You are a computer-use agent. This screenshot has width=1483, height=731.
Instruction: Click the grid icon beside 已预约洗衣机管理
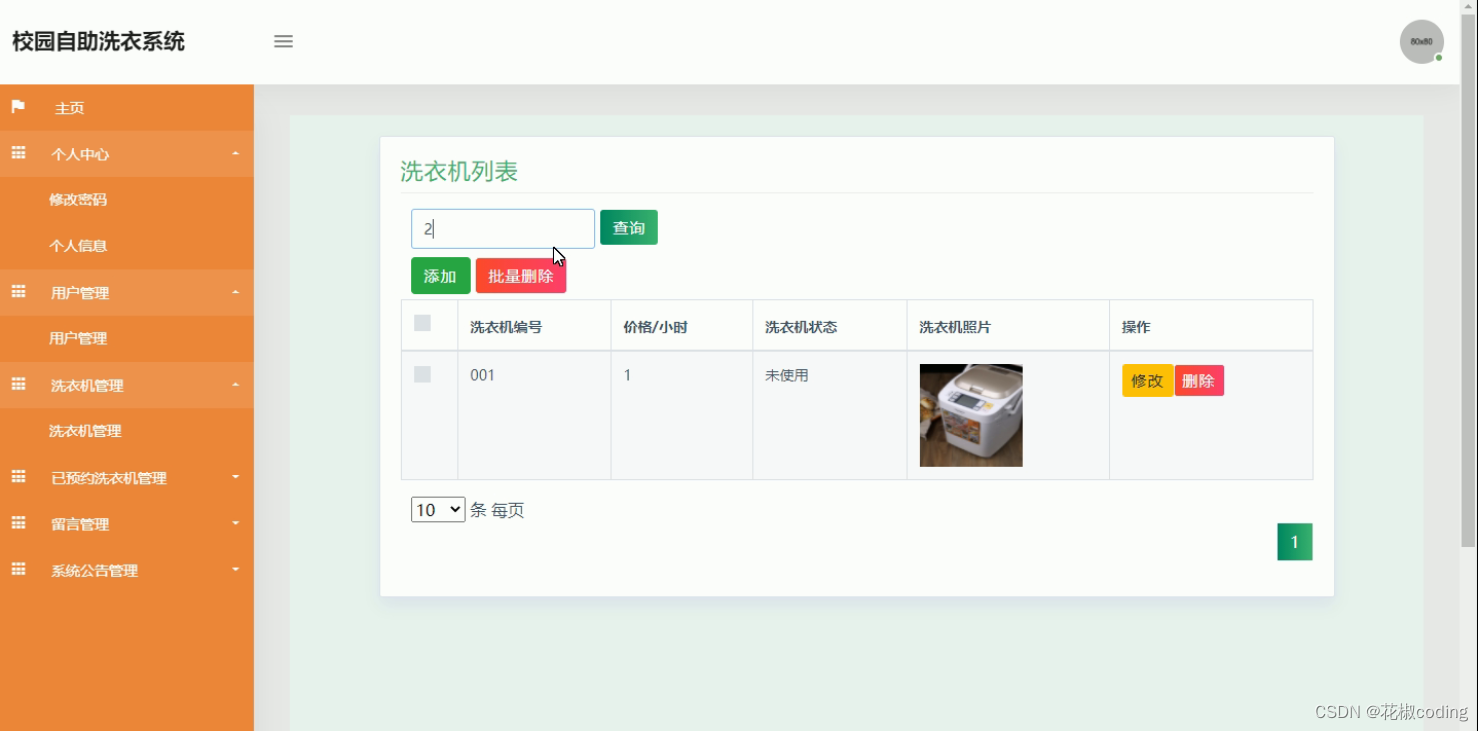(18, 477)
